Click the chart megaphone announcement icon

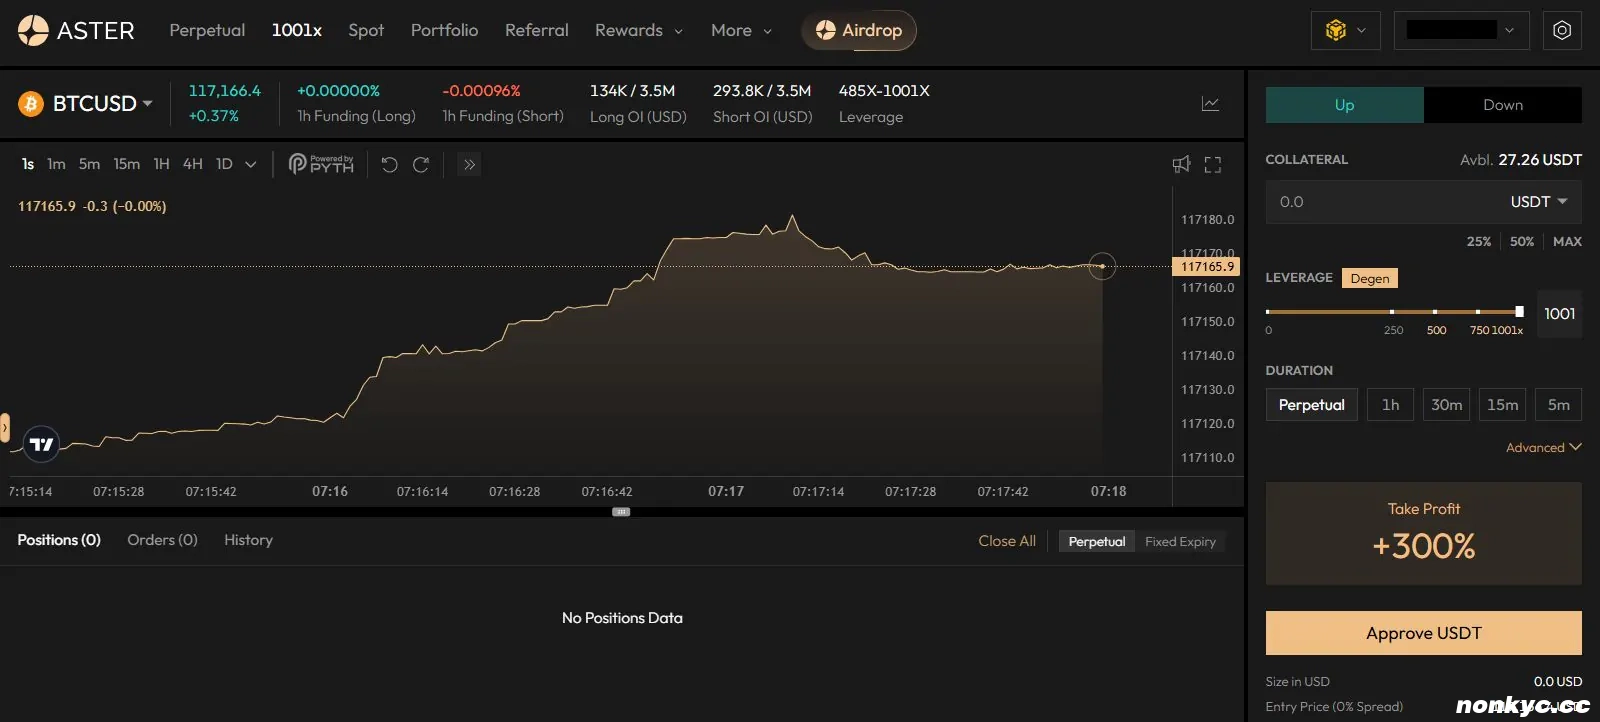tap(1181, 164)
